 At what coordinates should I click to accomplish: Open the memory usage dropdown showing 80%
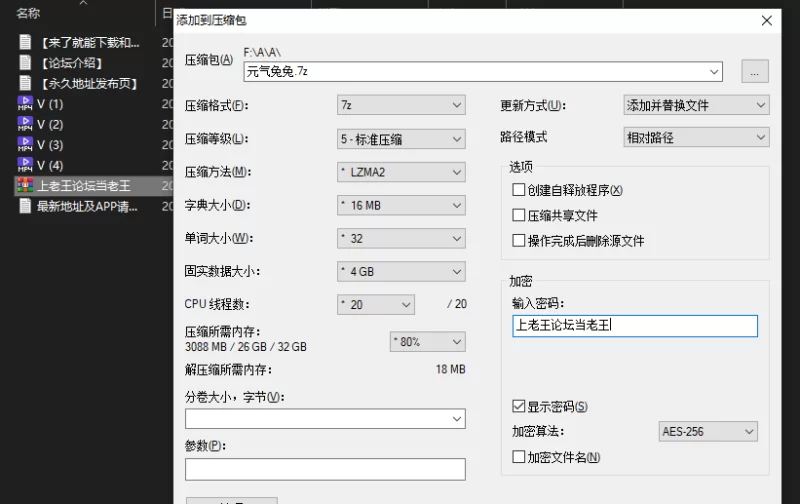point(428,341)
